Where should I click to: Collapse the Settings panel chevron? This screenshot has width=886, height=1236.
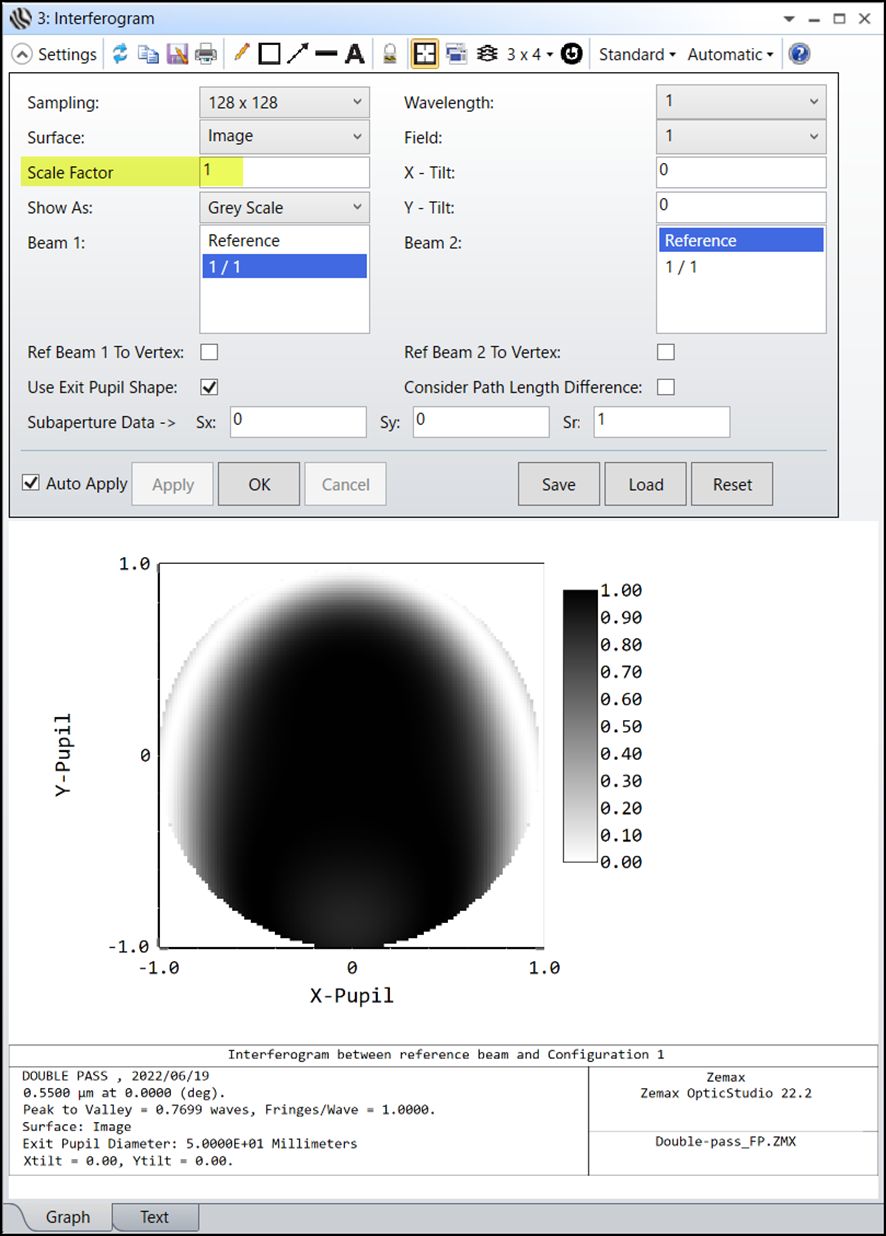coord(22,54)
